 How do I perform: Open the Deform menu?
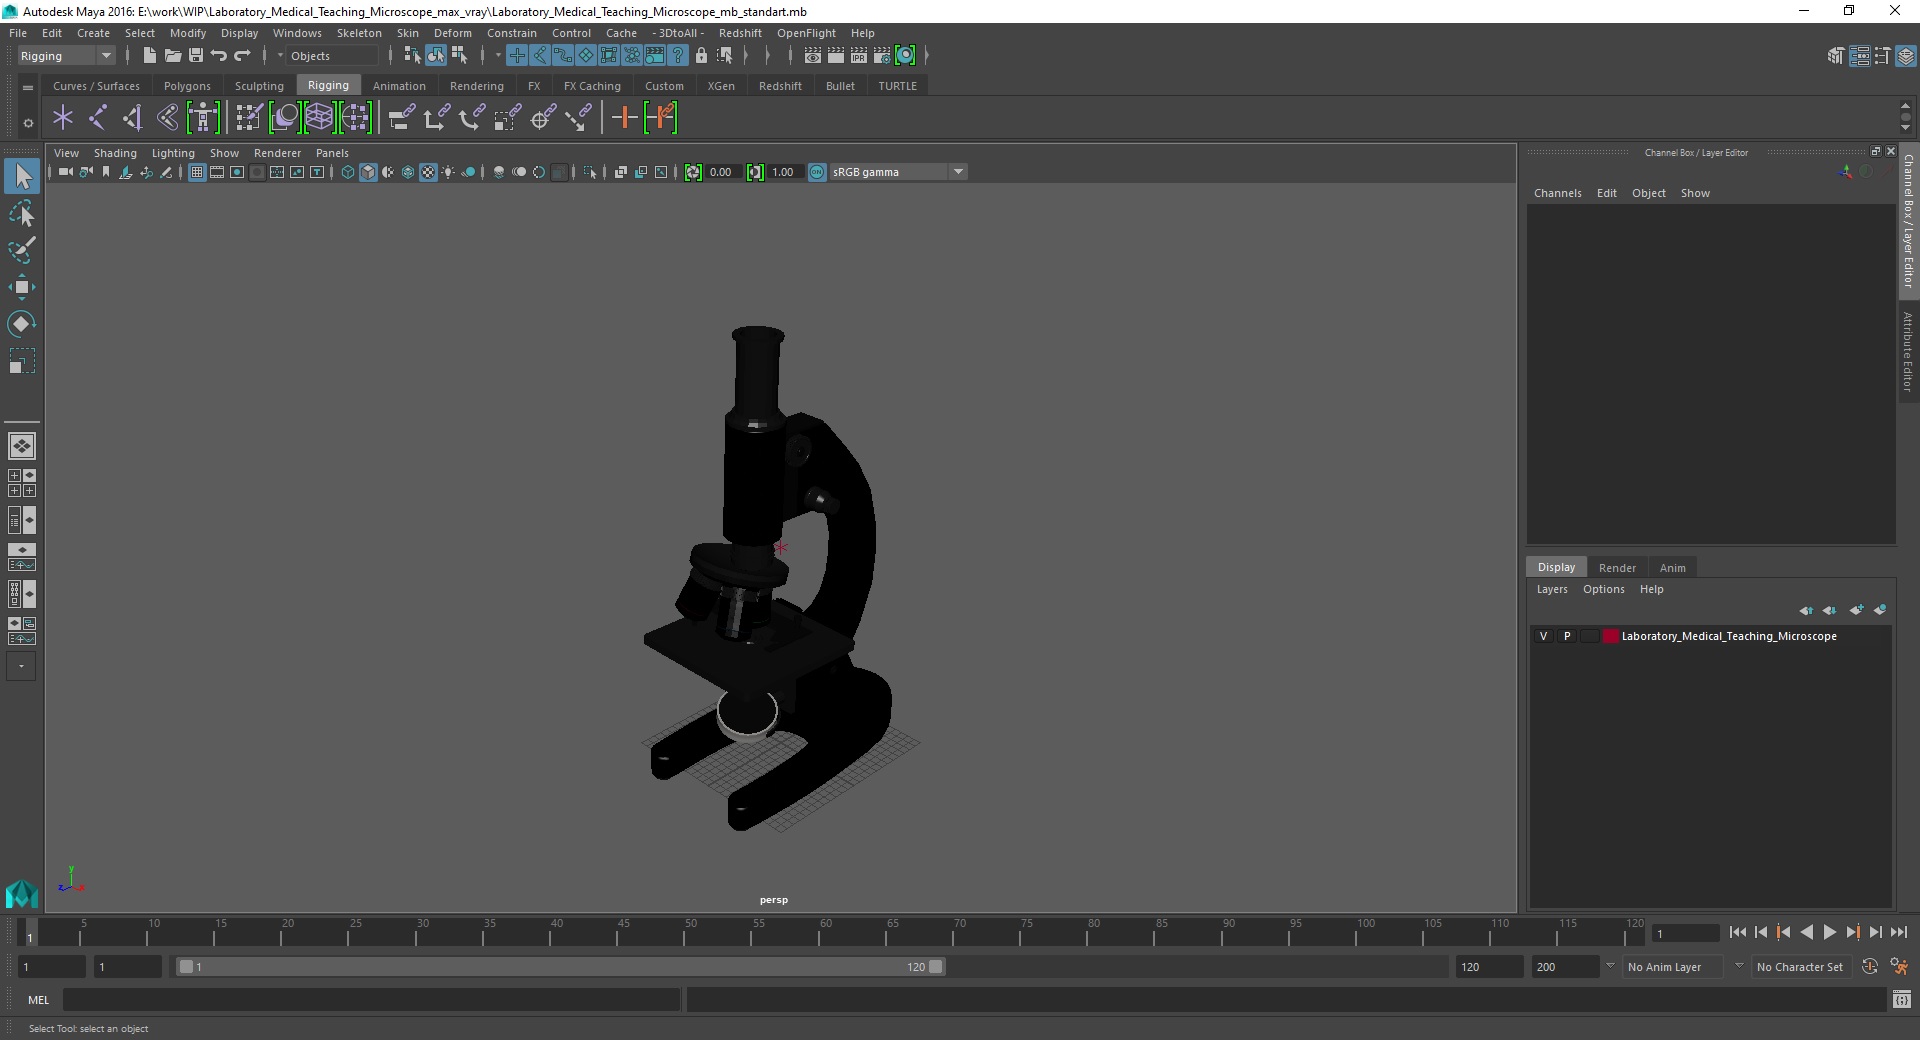(x=453, y=33)
